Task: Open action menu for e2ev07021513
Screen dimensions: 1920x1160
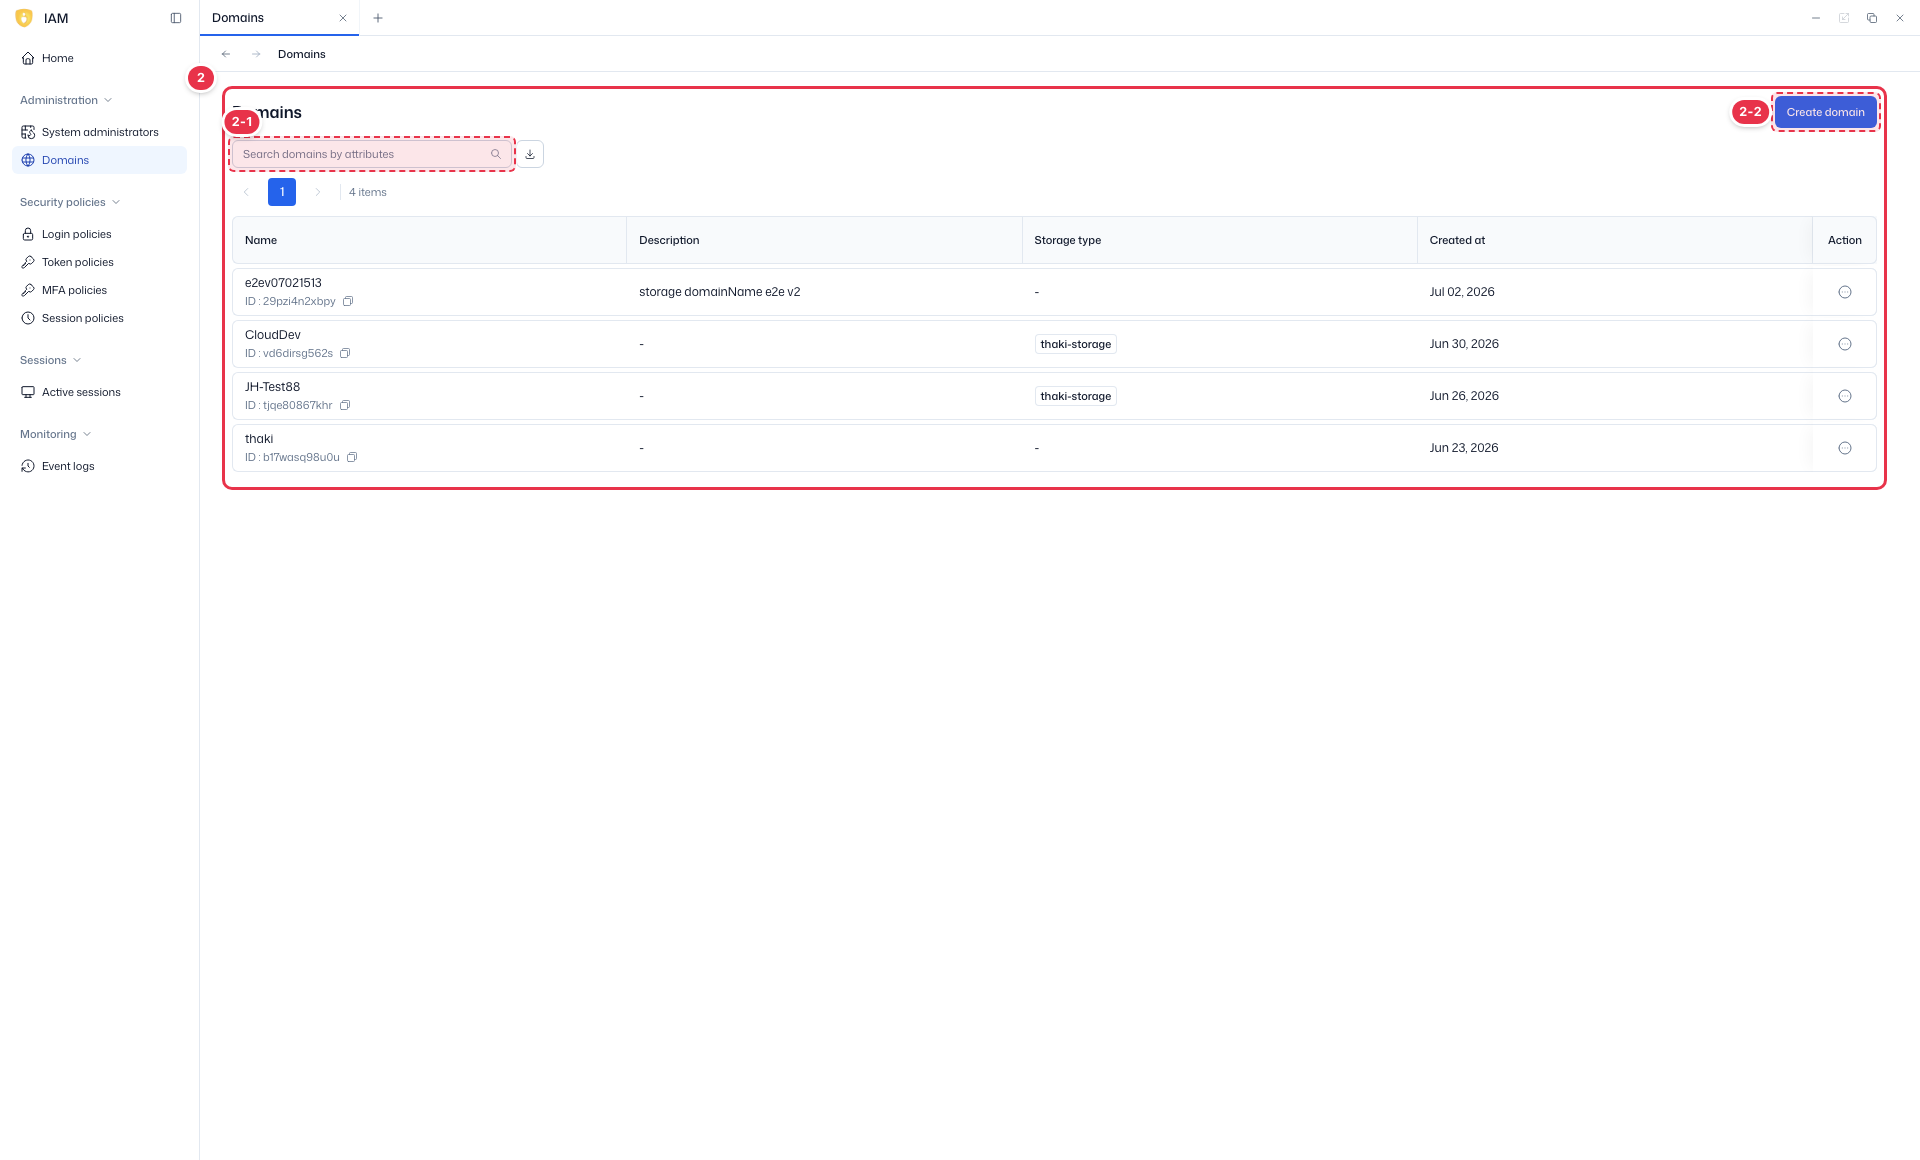Action: 1845,292
